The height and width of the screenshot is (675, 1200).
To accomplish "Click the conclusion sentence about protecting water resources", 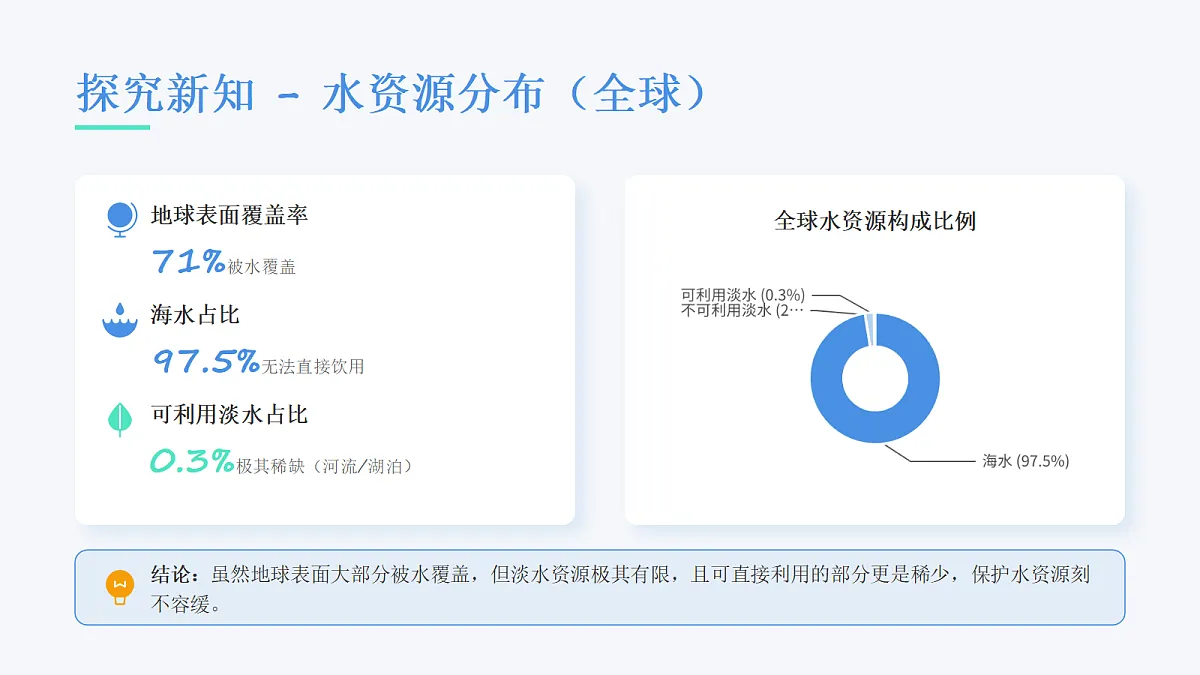I will pos(620,590).
